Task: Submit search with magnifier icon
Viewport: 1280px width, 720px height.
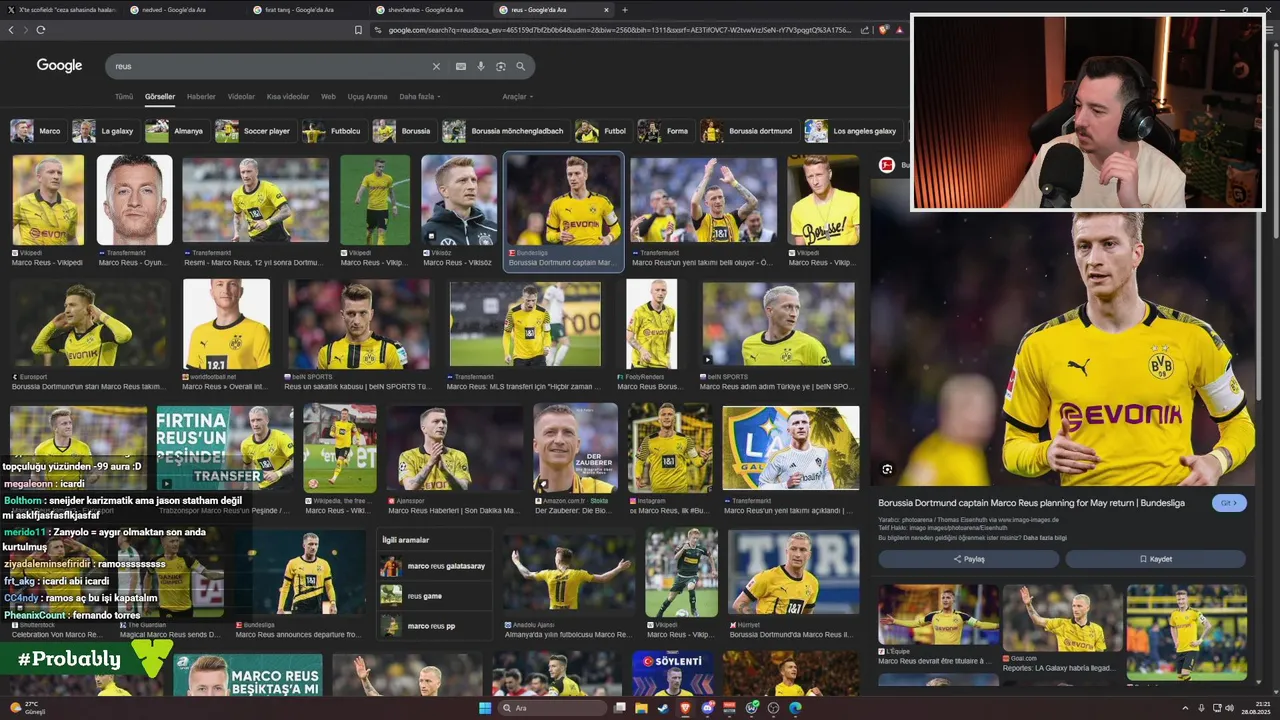Action: click(521, 67)
